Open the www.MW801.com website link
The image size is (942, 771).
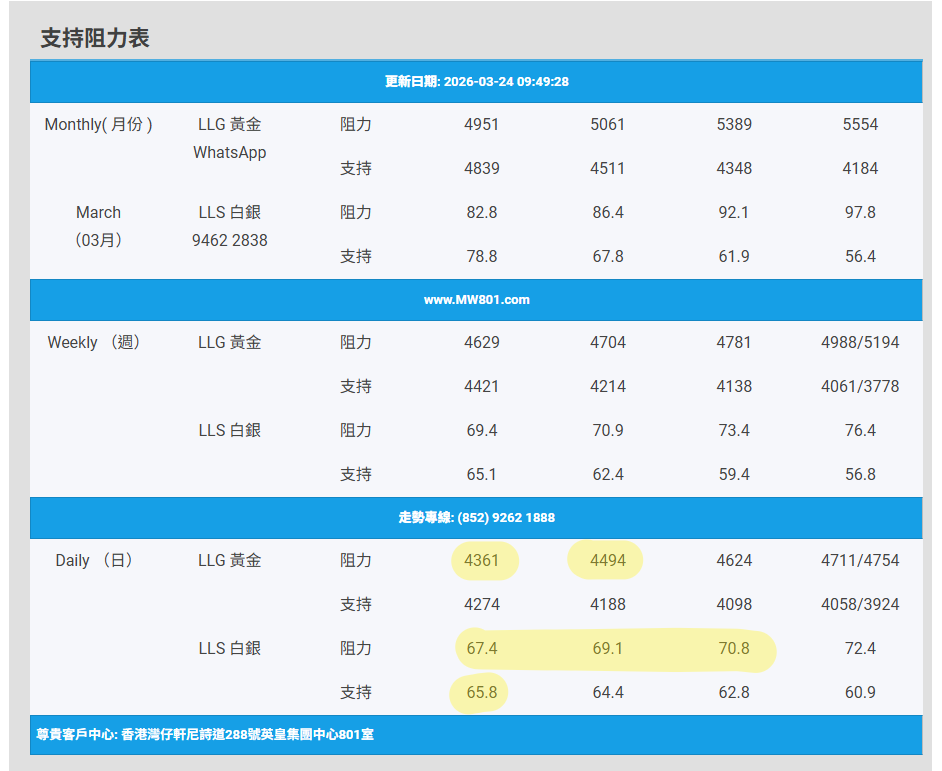(476, 300)
